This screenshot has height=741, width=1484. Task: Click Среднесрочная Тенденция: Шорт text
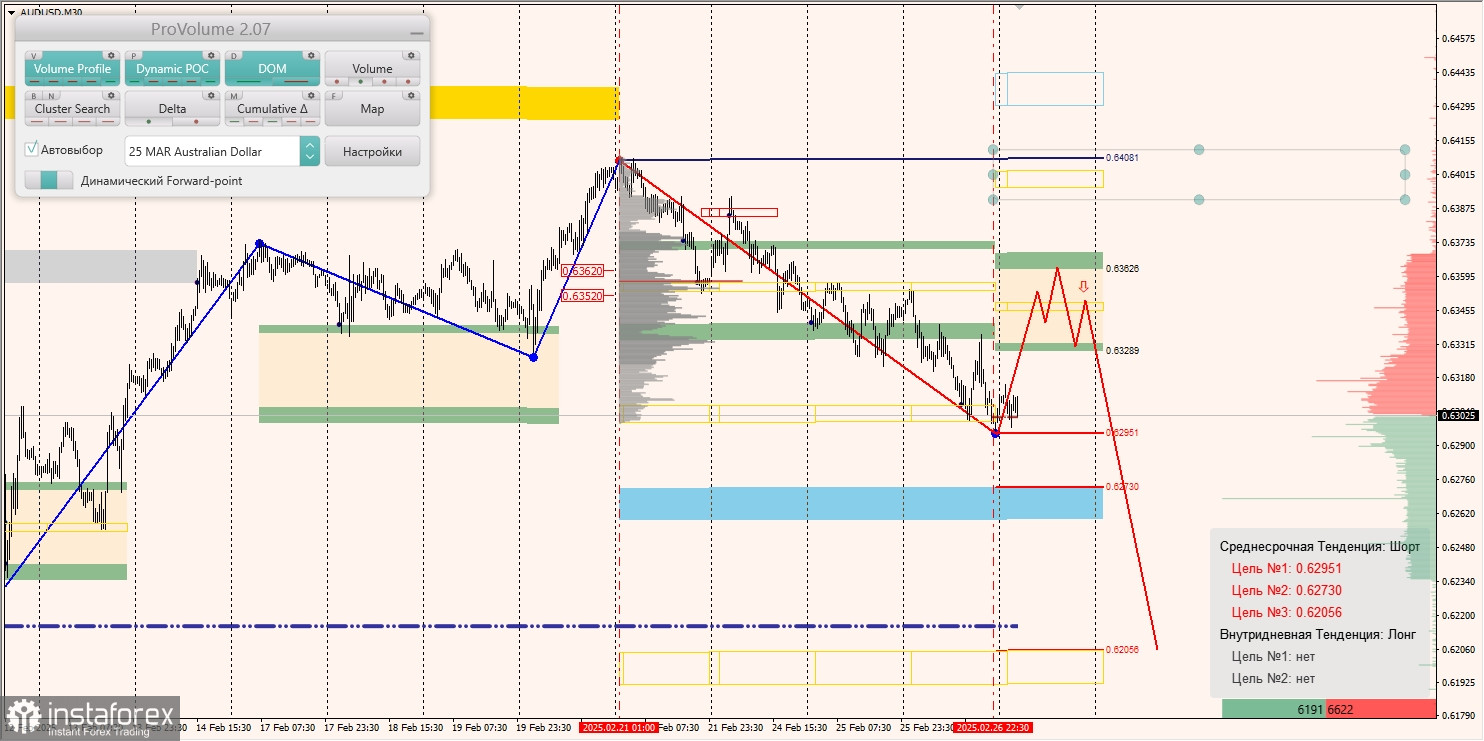(1320, 546)
